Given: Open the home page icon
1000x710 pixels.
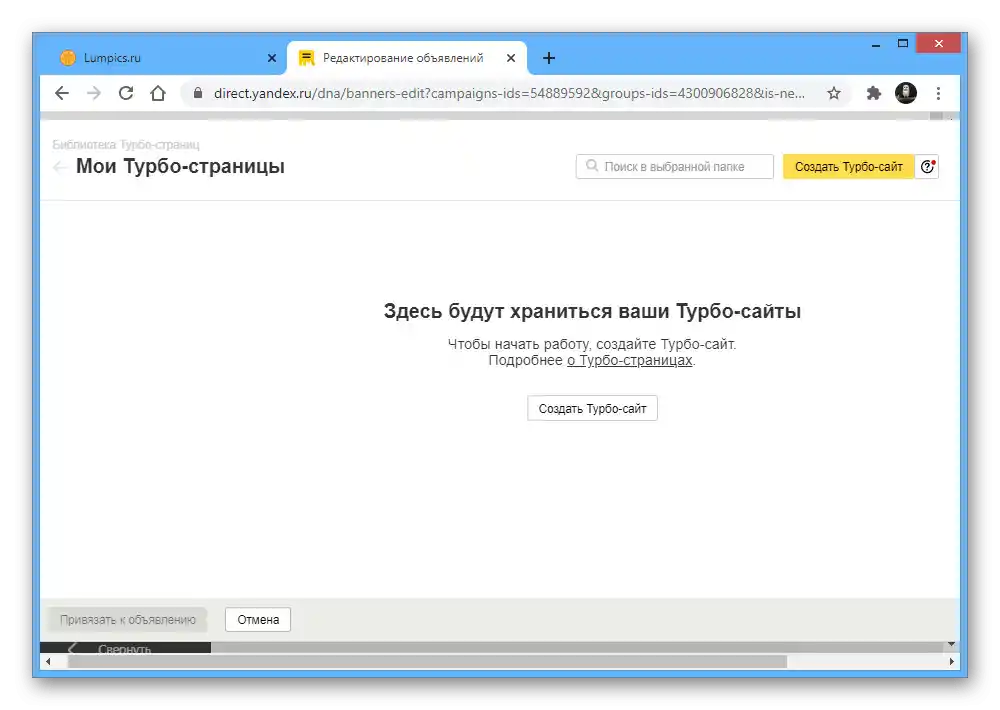Looking at the screenshot, I should pos(158,93).
